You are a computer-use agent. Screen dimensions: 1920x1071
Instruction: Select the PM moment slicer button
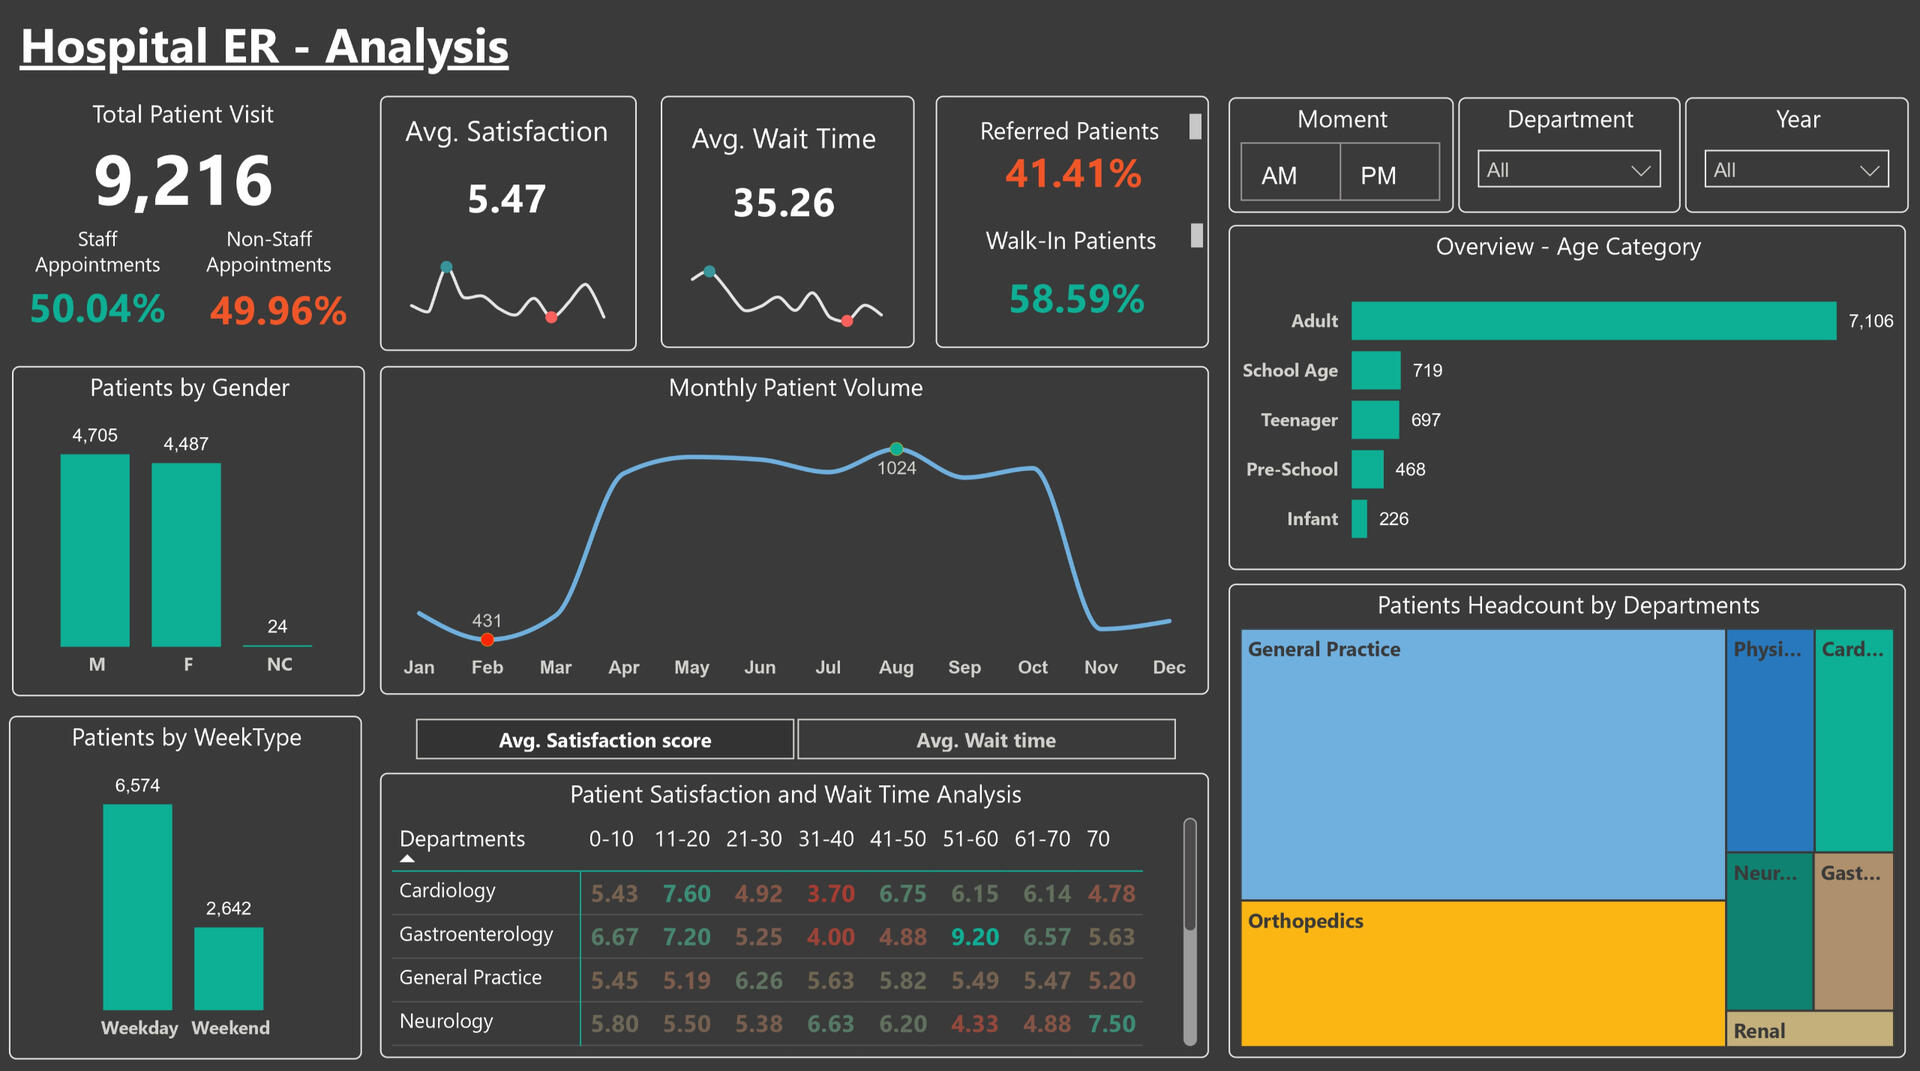(1388, 174)
